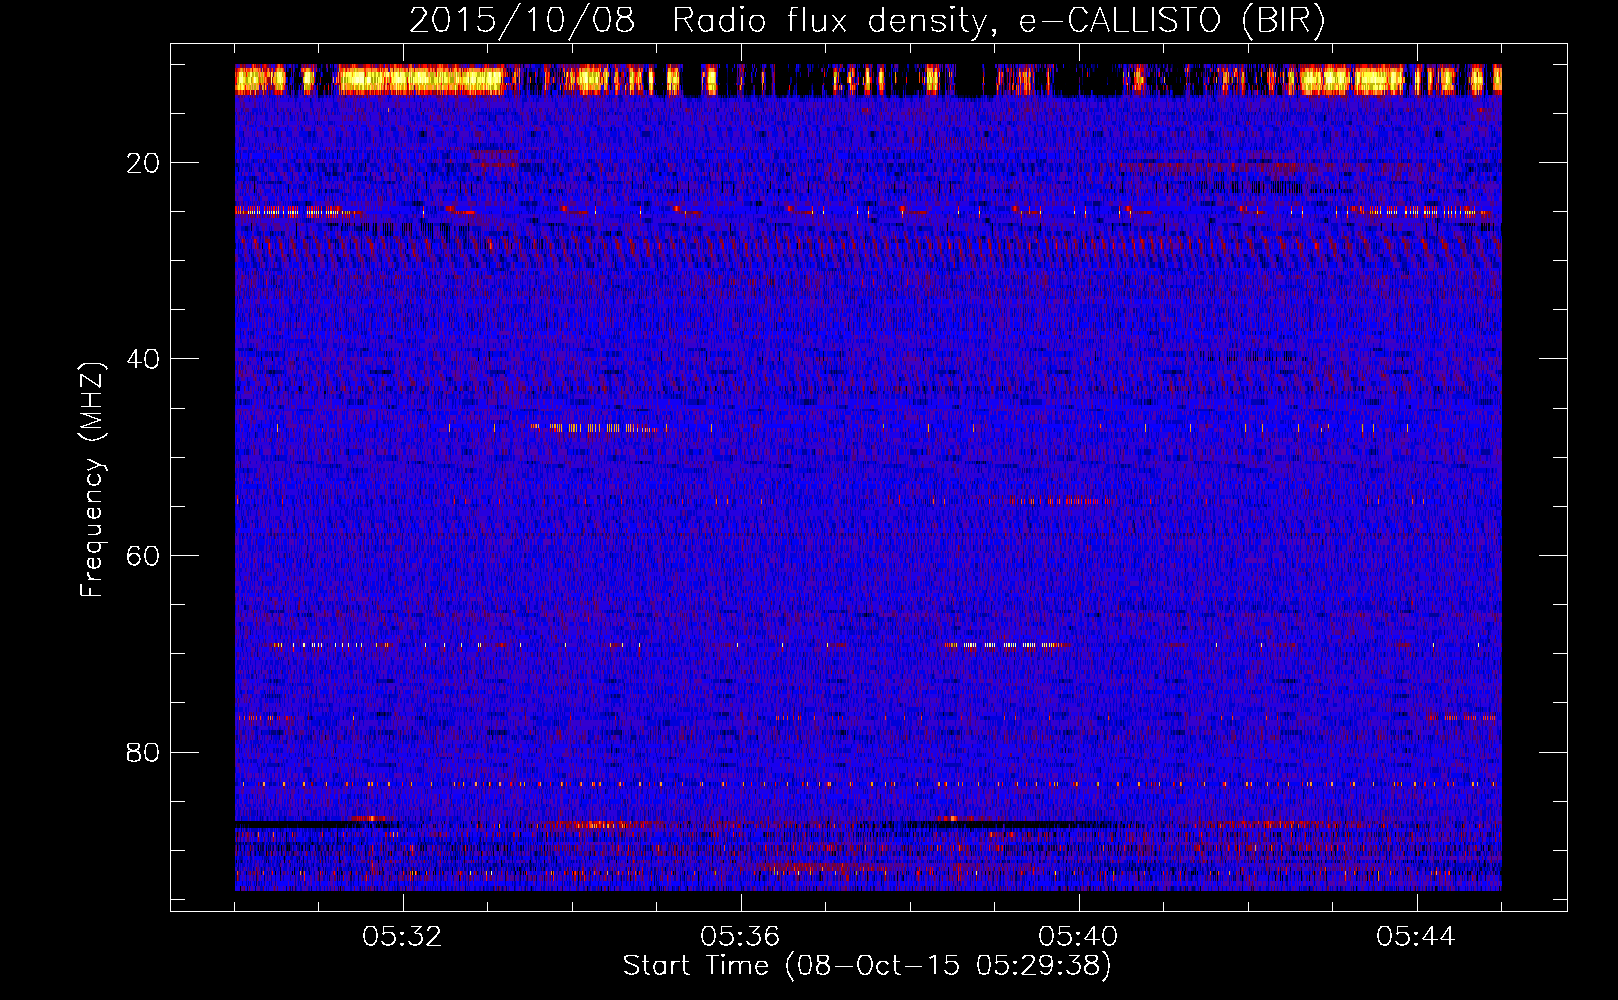Click the 05:36 time tick label
The image size is (1618, 1000).
point(740,937)
